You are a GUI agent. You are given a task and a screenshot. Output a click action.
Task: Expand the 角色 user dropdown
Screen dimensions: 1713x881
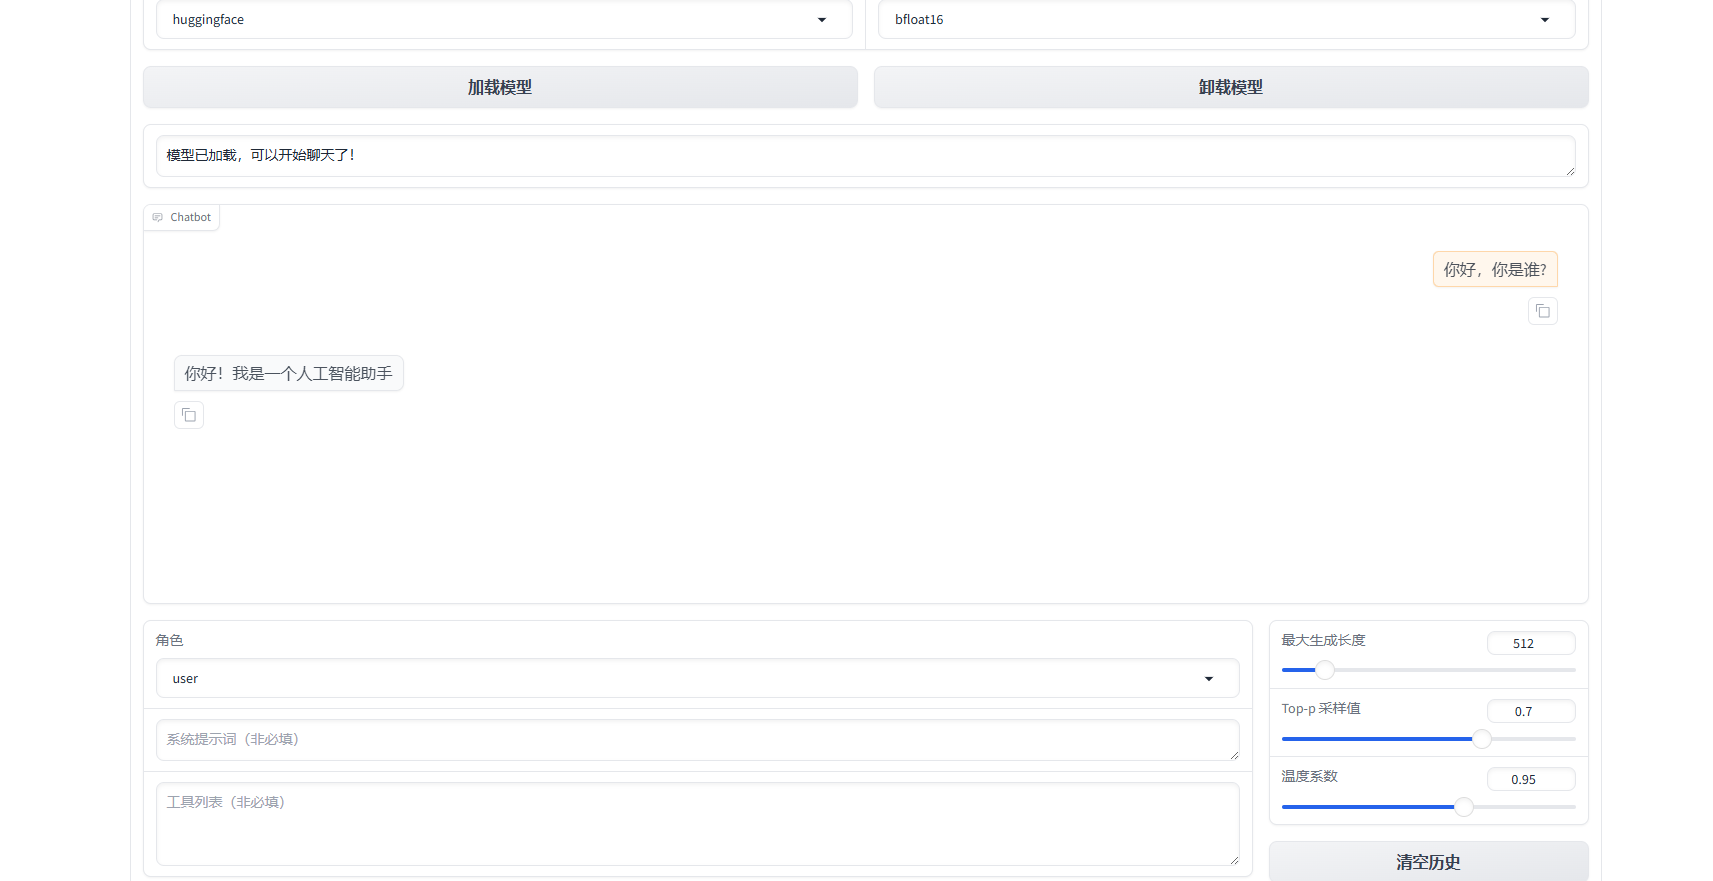tap(697, 679)
